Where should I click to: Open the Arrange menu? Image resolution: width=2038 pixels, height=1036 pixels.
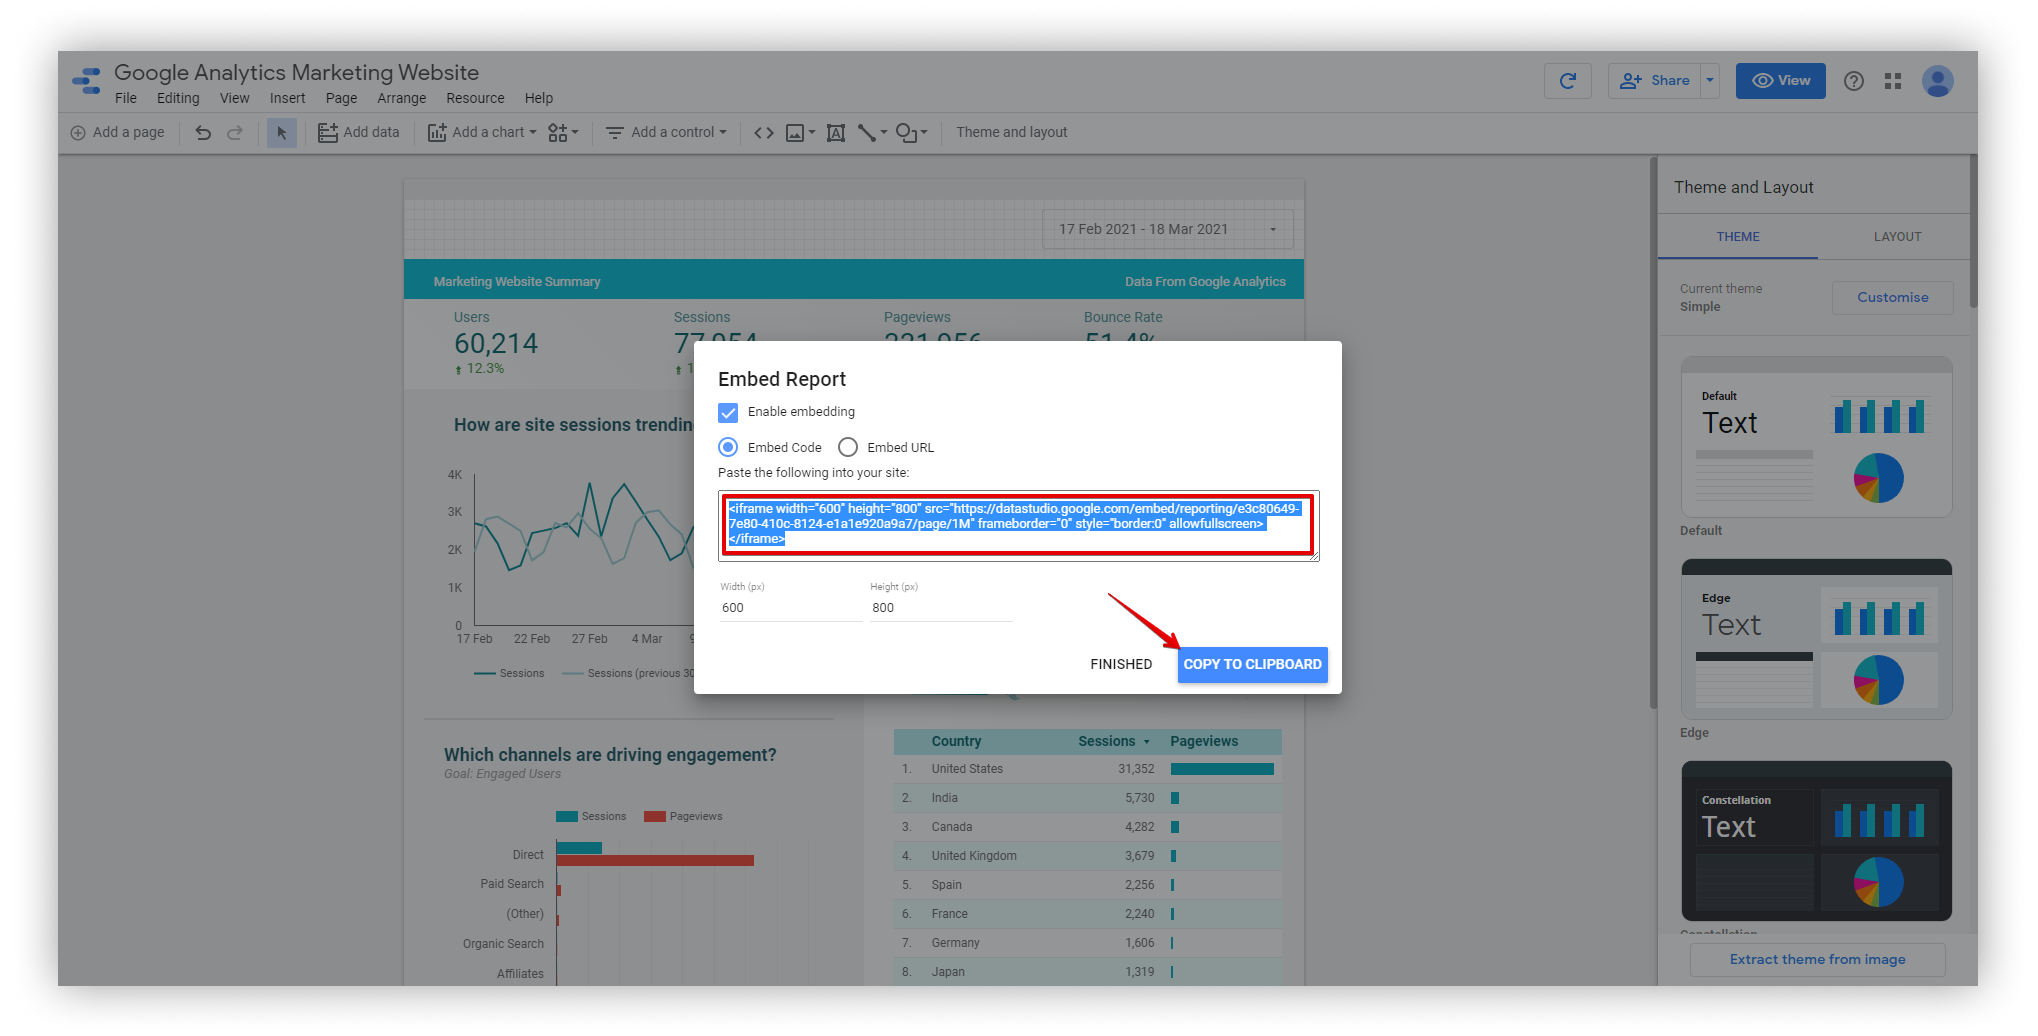tap(402, 98)
